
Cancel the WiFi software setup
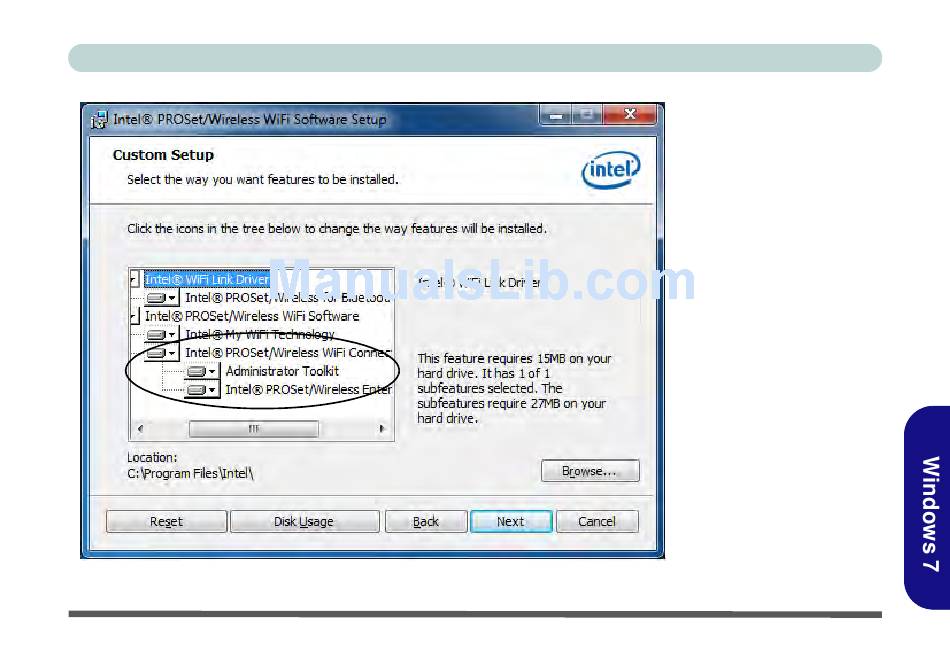point(597,521)
